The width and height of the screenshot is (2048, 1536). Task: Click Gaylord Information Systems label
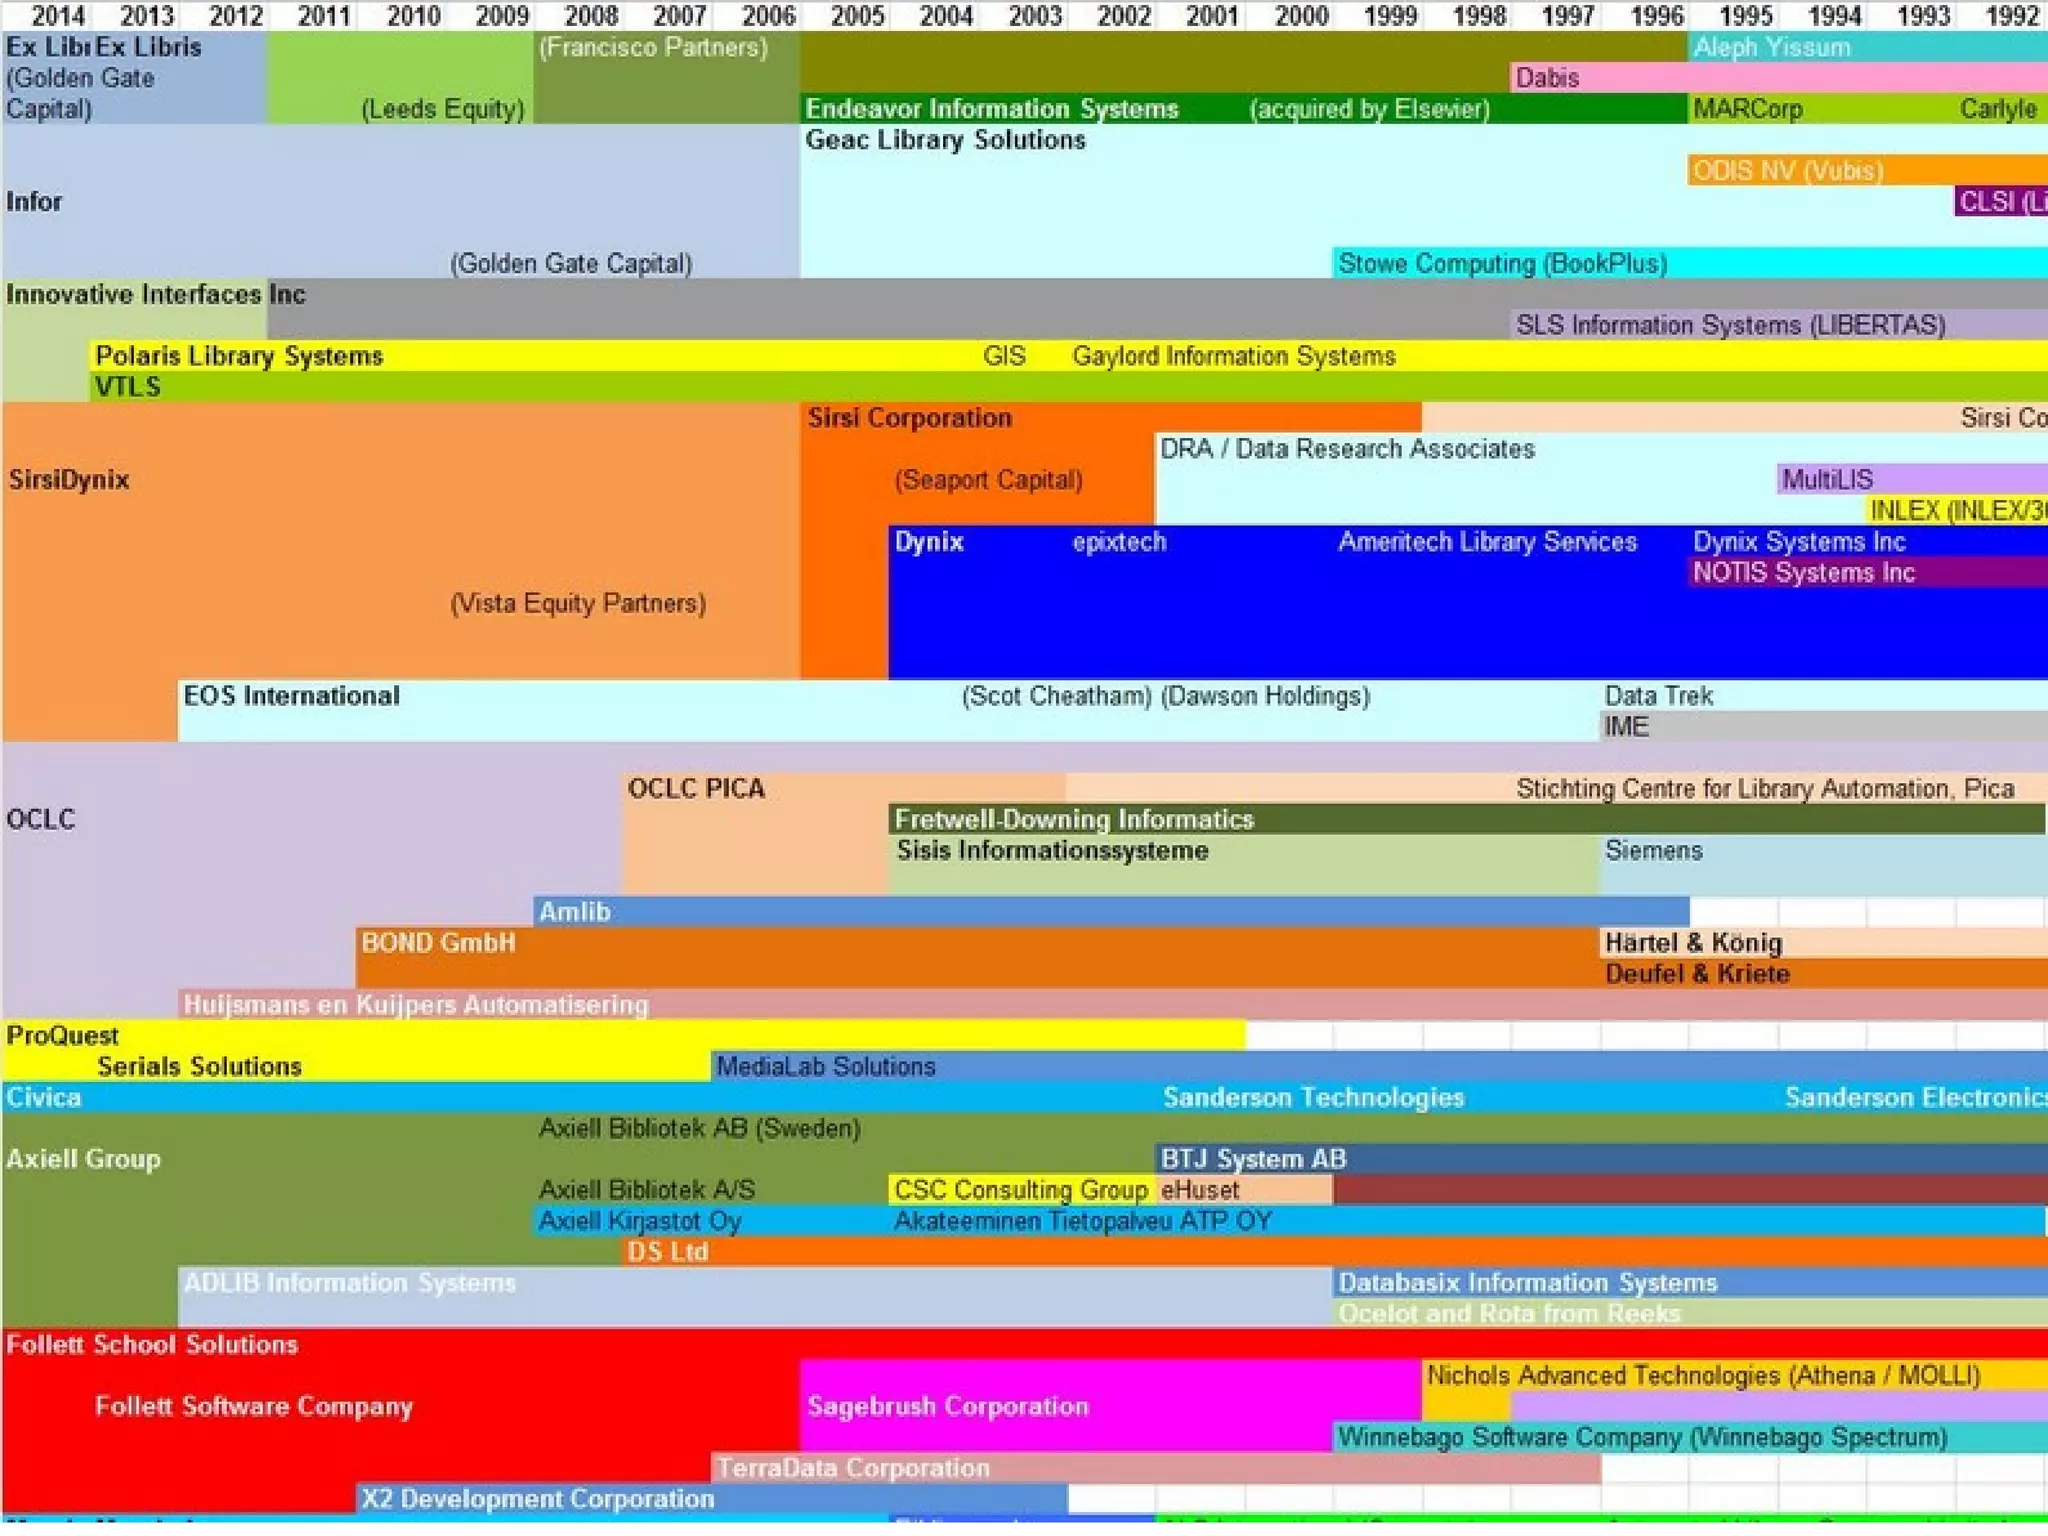click(x=1233, y=357)
